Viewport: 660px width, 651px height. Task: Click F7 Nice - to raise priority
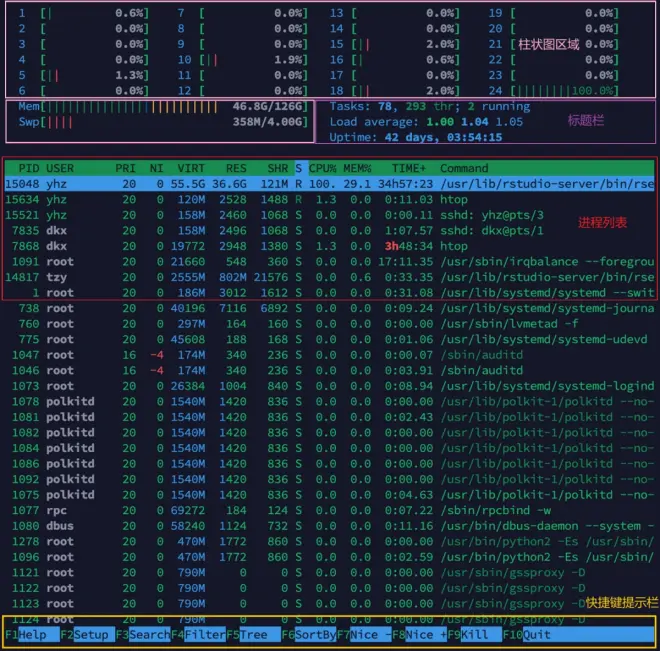click(364, 635)
